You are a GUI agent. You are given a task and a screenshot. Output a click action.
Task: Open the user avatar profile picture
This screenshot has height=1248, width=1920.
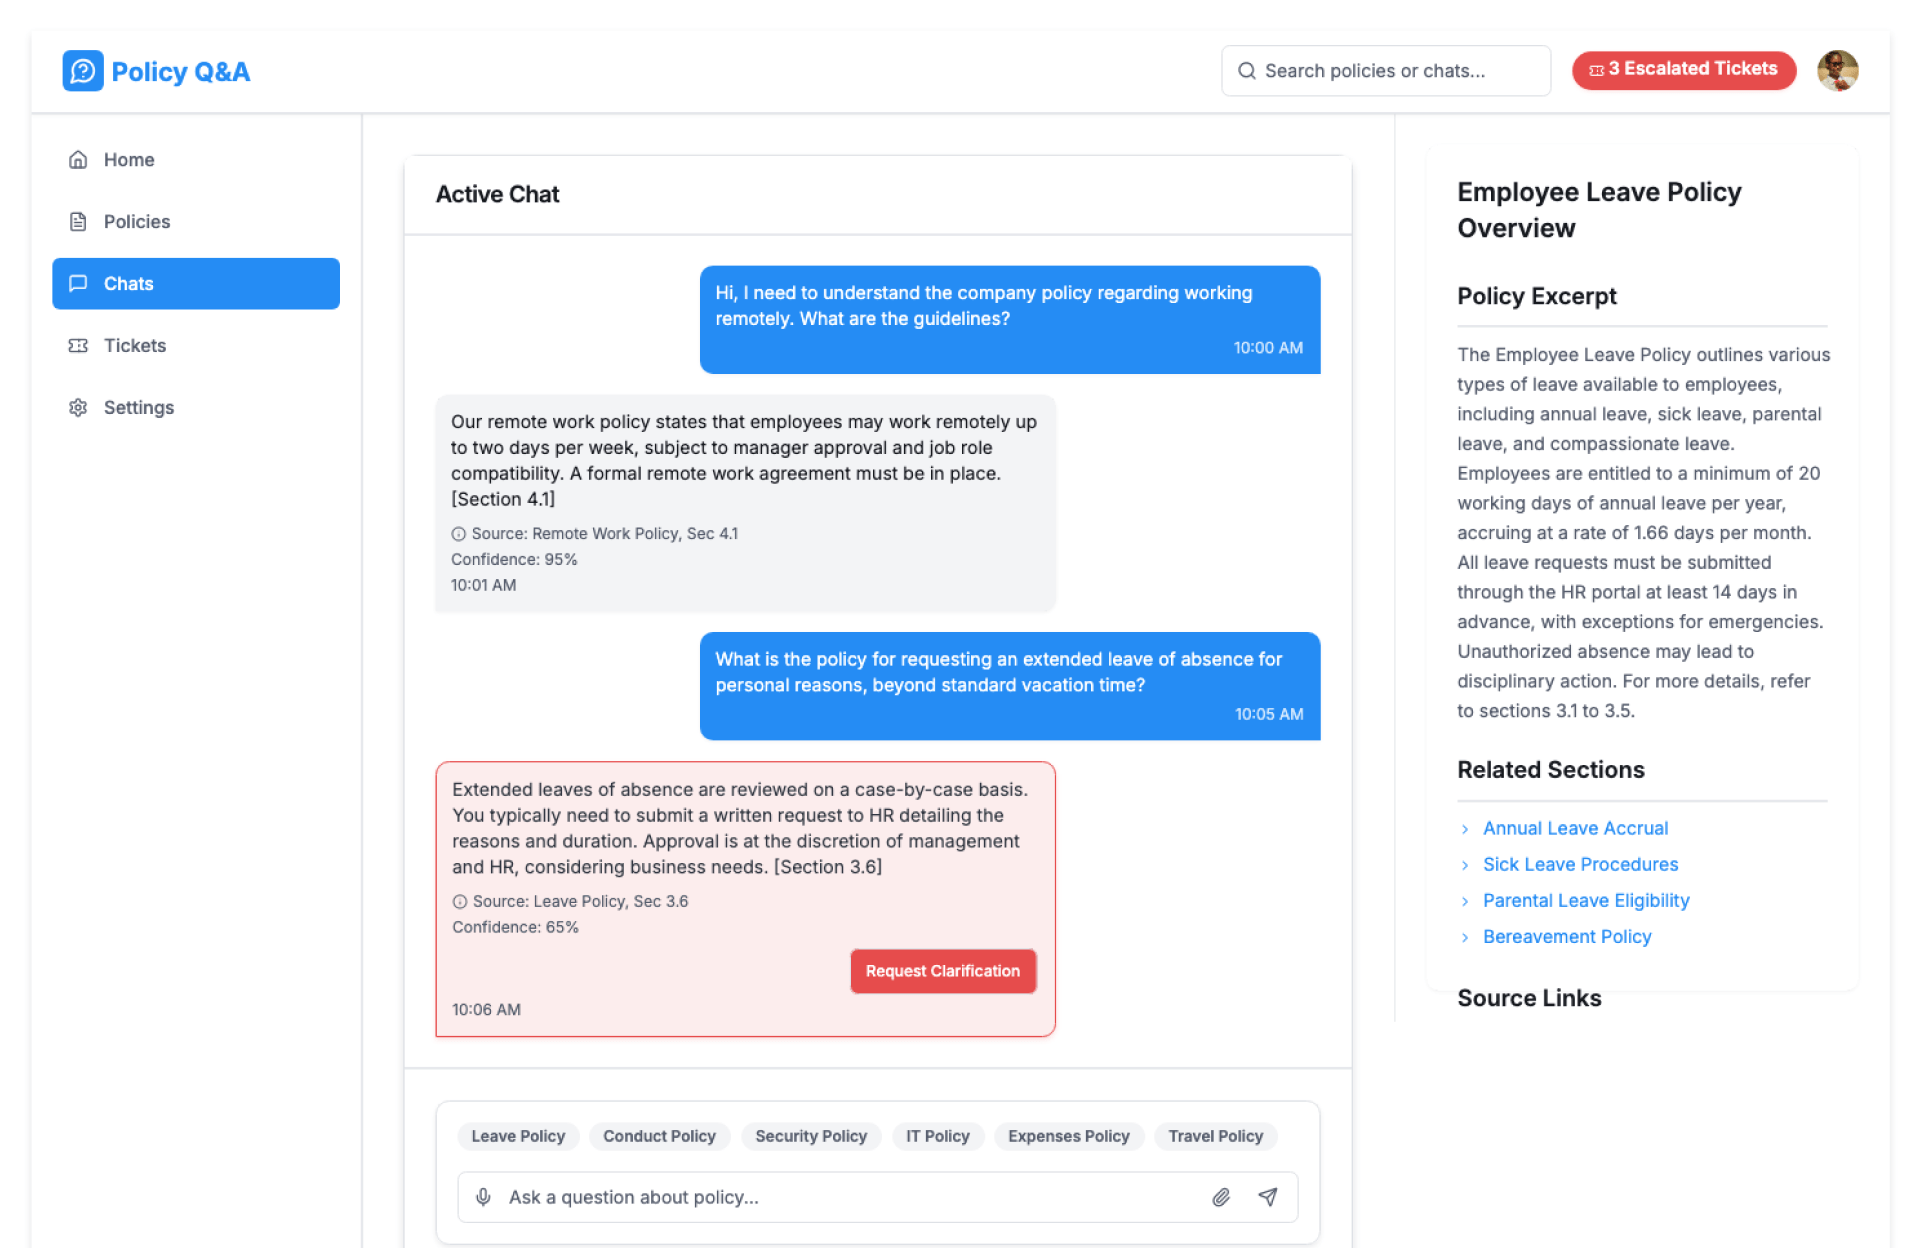point(1837,71)
